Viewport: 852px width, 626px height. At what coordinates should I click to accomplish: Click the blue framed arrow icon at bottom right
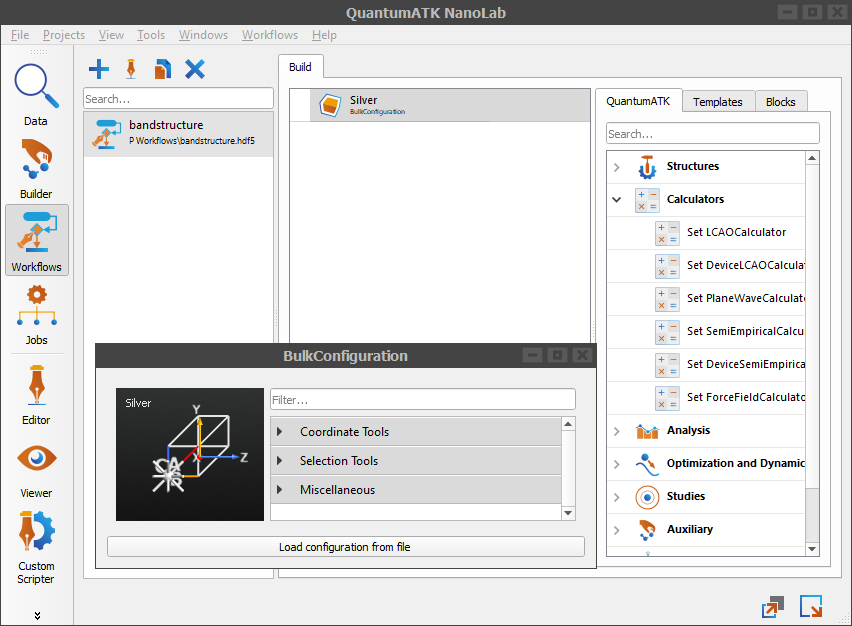pos(811,606)
